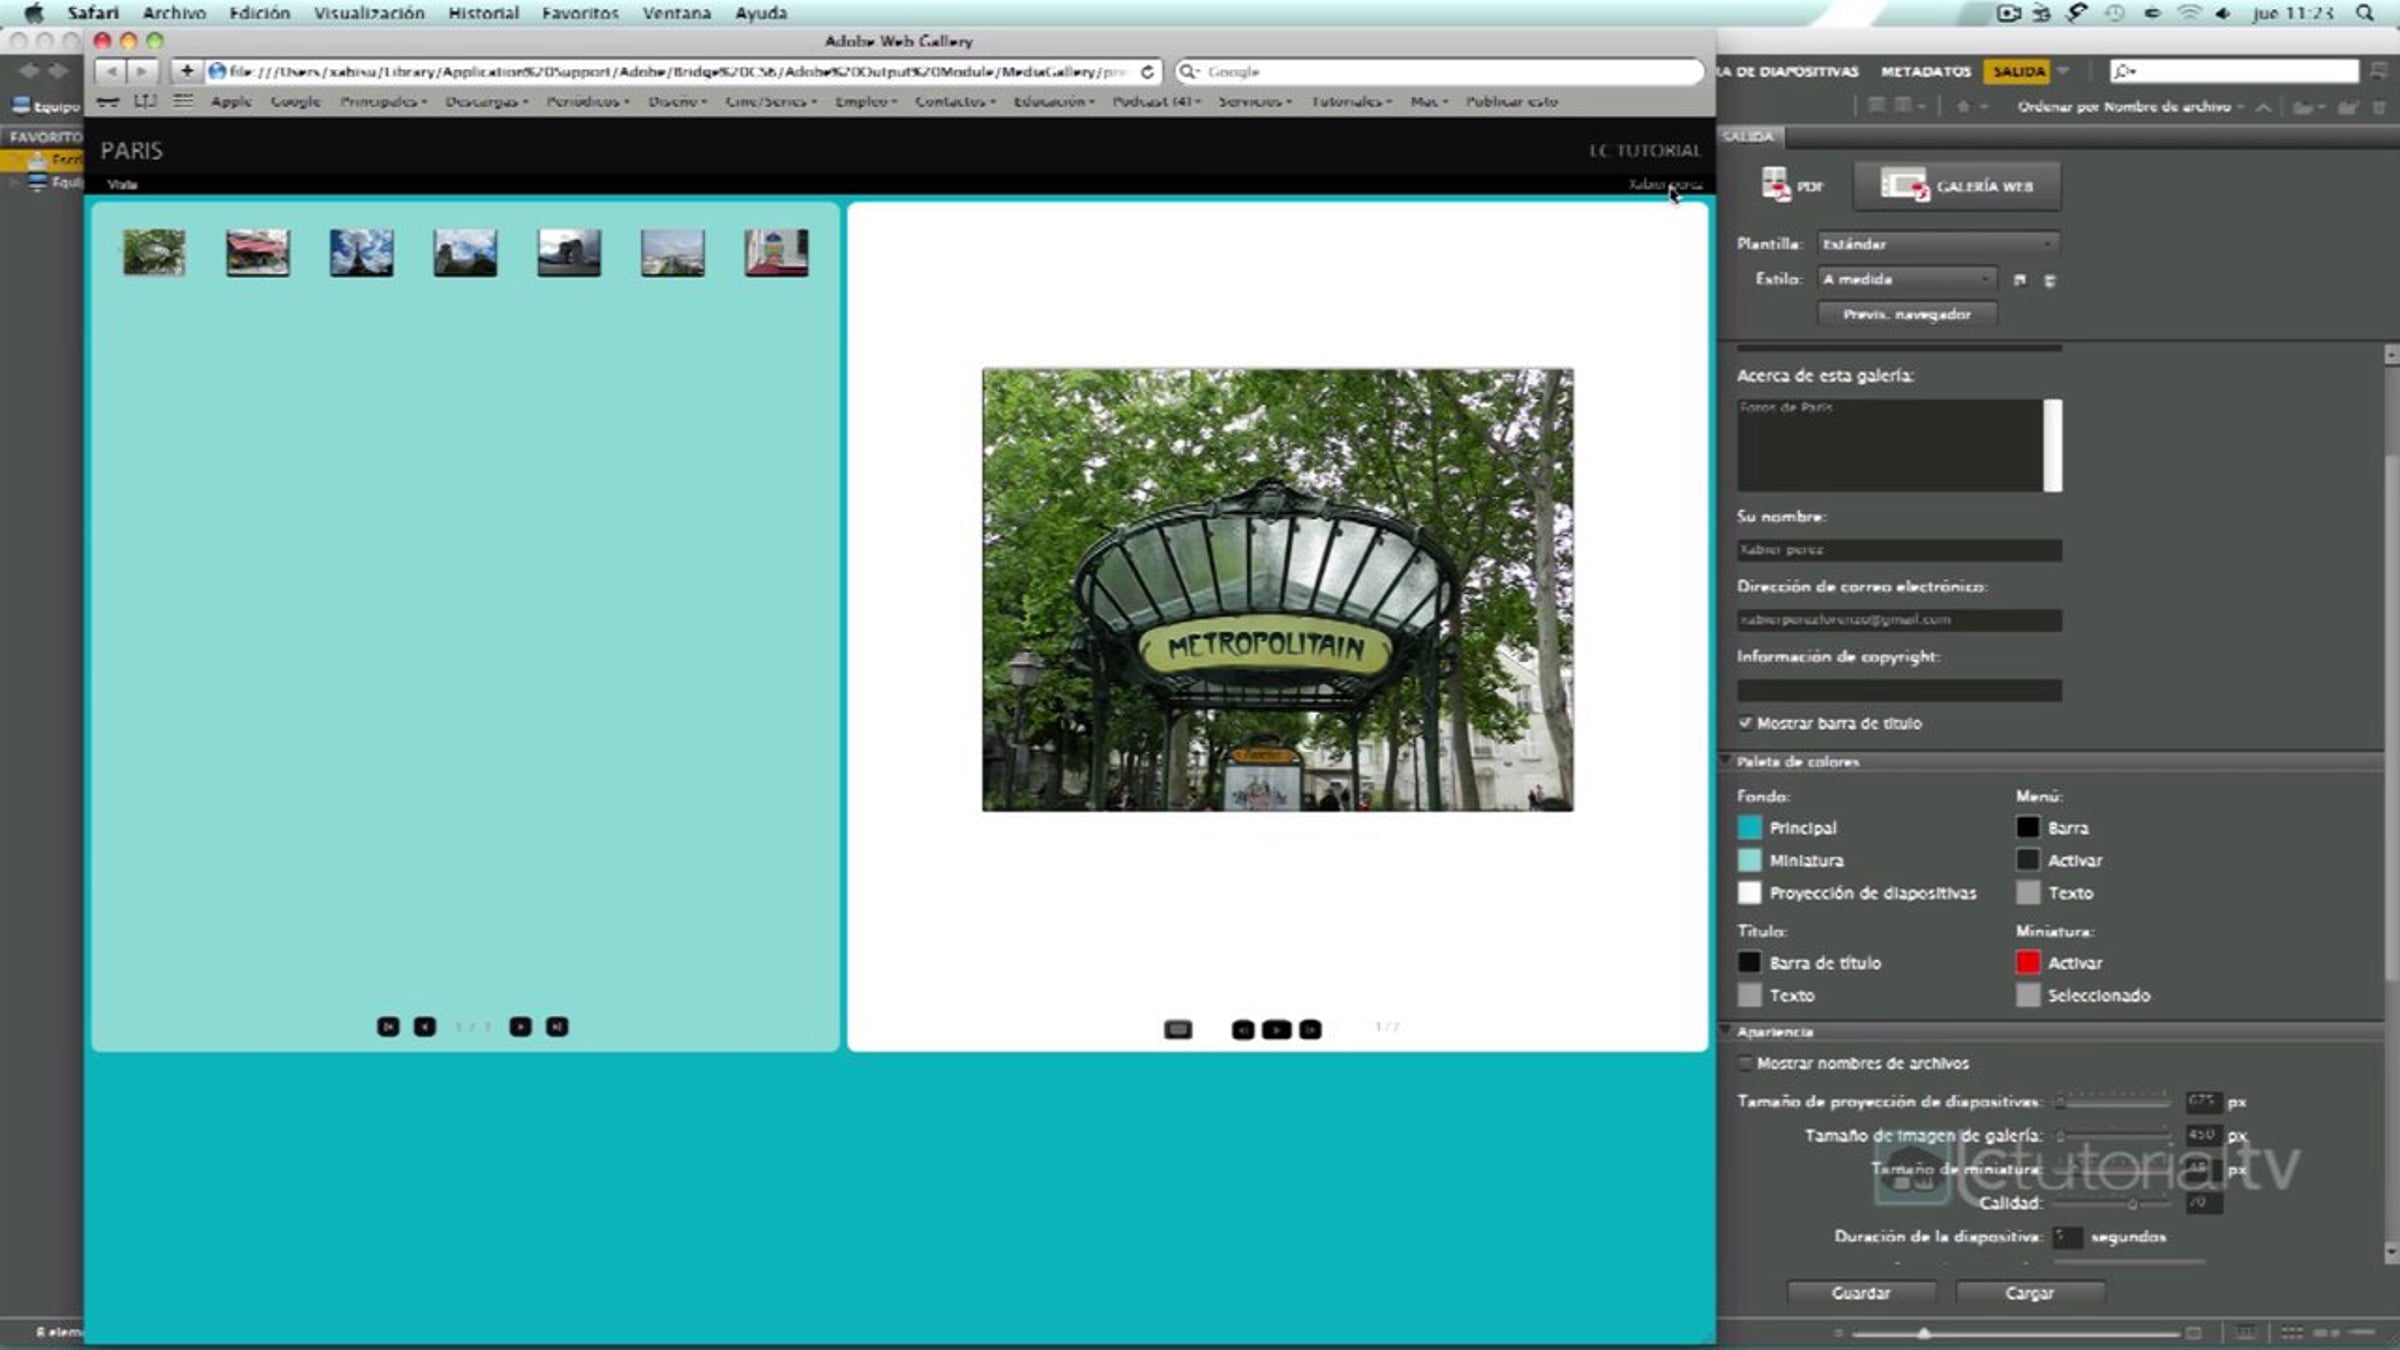Click the Guardar button

pos(1860,1293)
